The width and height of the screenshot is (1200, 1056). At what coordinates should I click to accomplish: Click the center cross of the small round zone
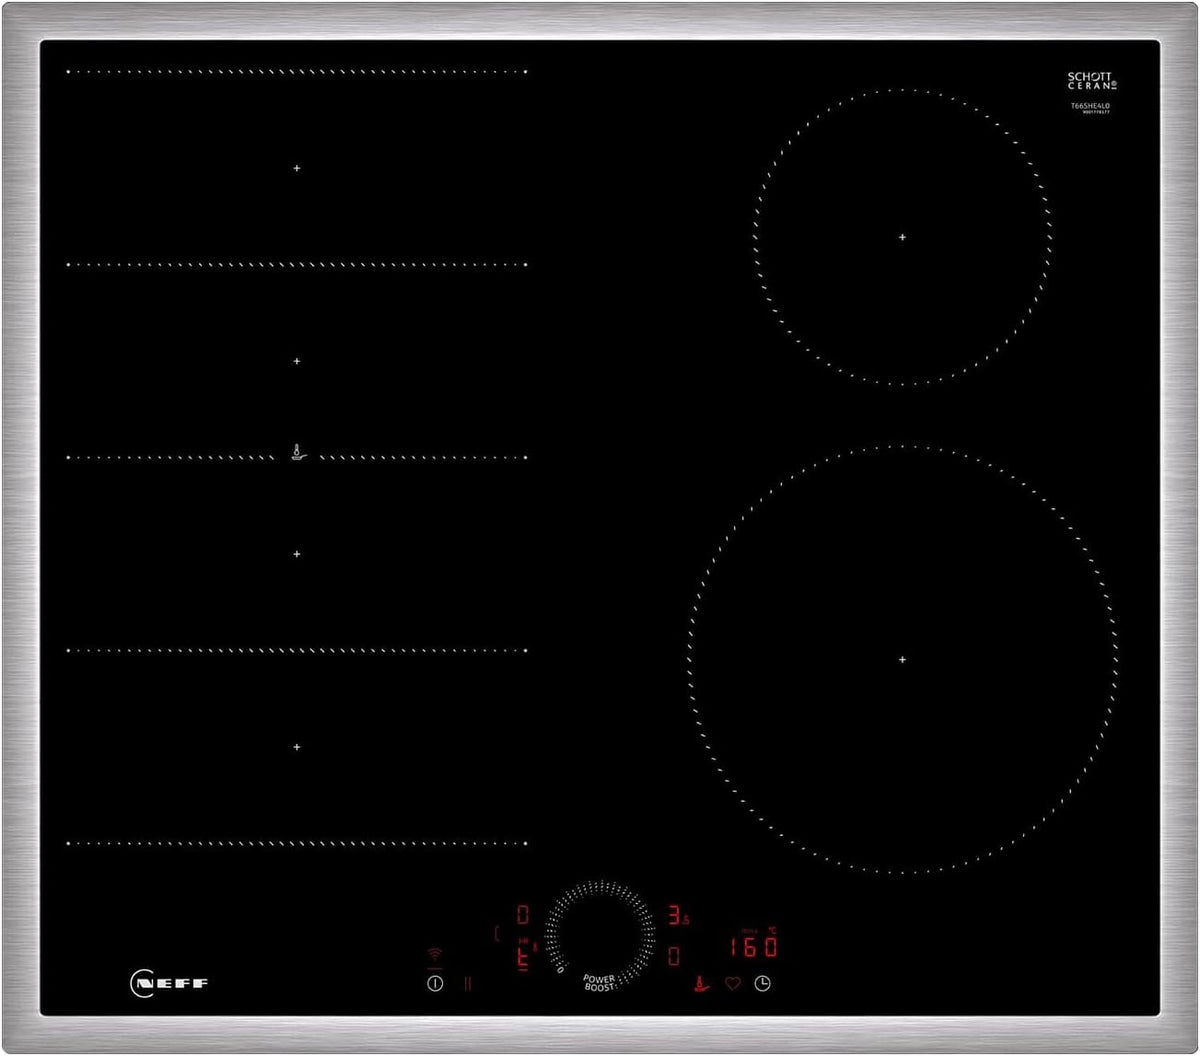point(902,237)
